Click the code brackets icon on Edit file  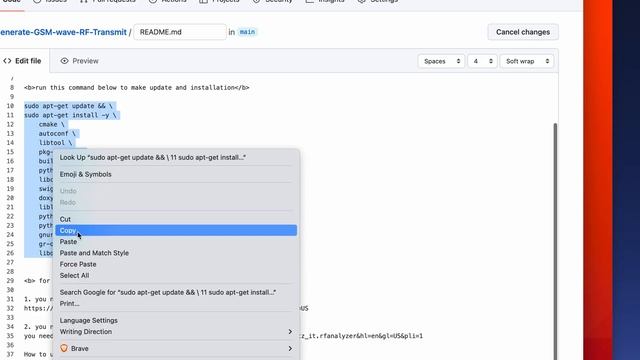[7, 61]
